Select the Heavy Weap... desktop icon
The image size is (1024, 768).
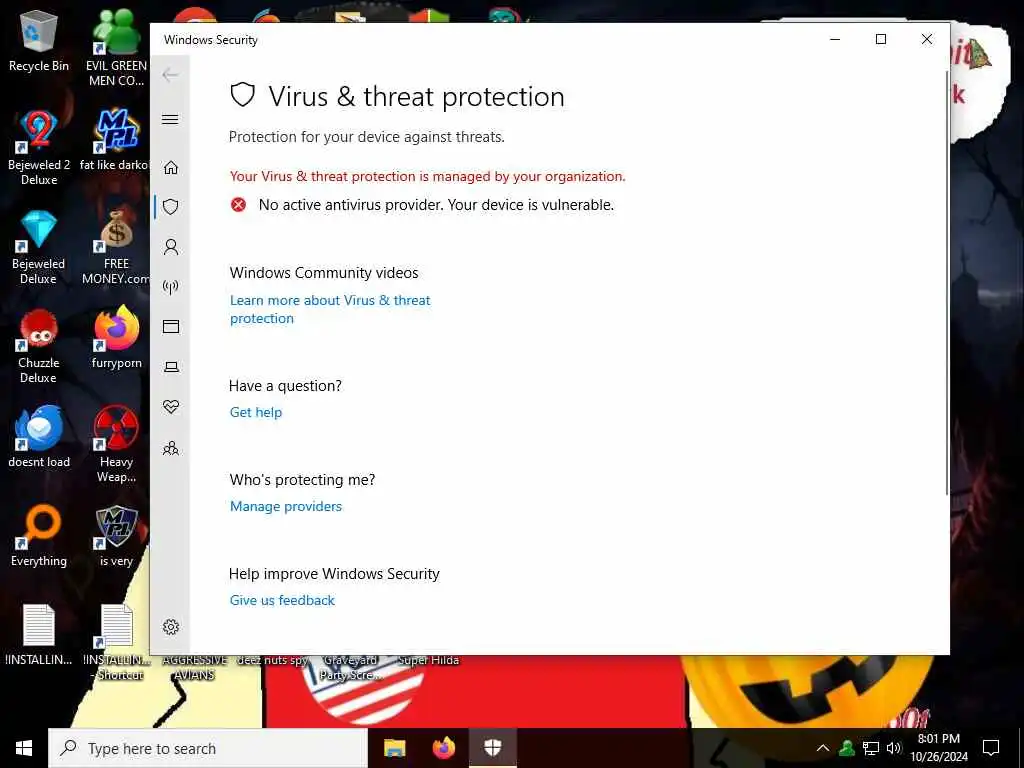tap(116, 444)
